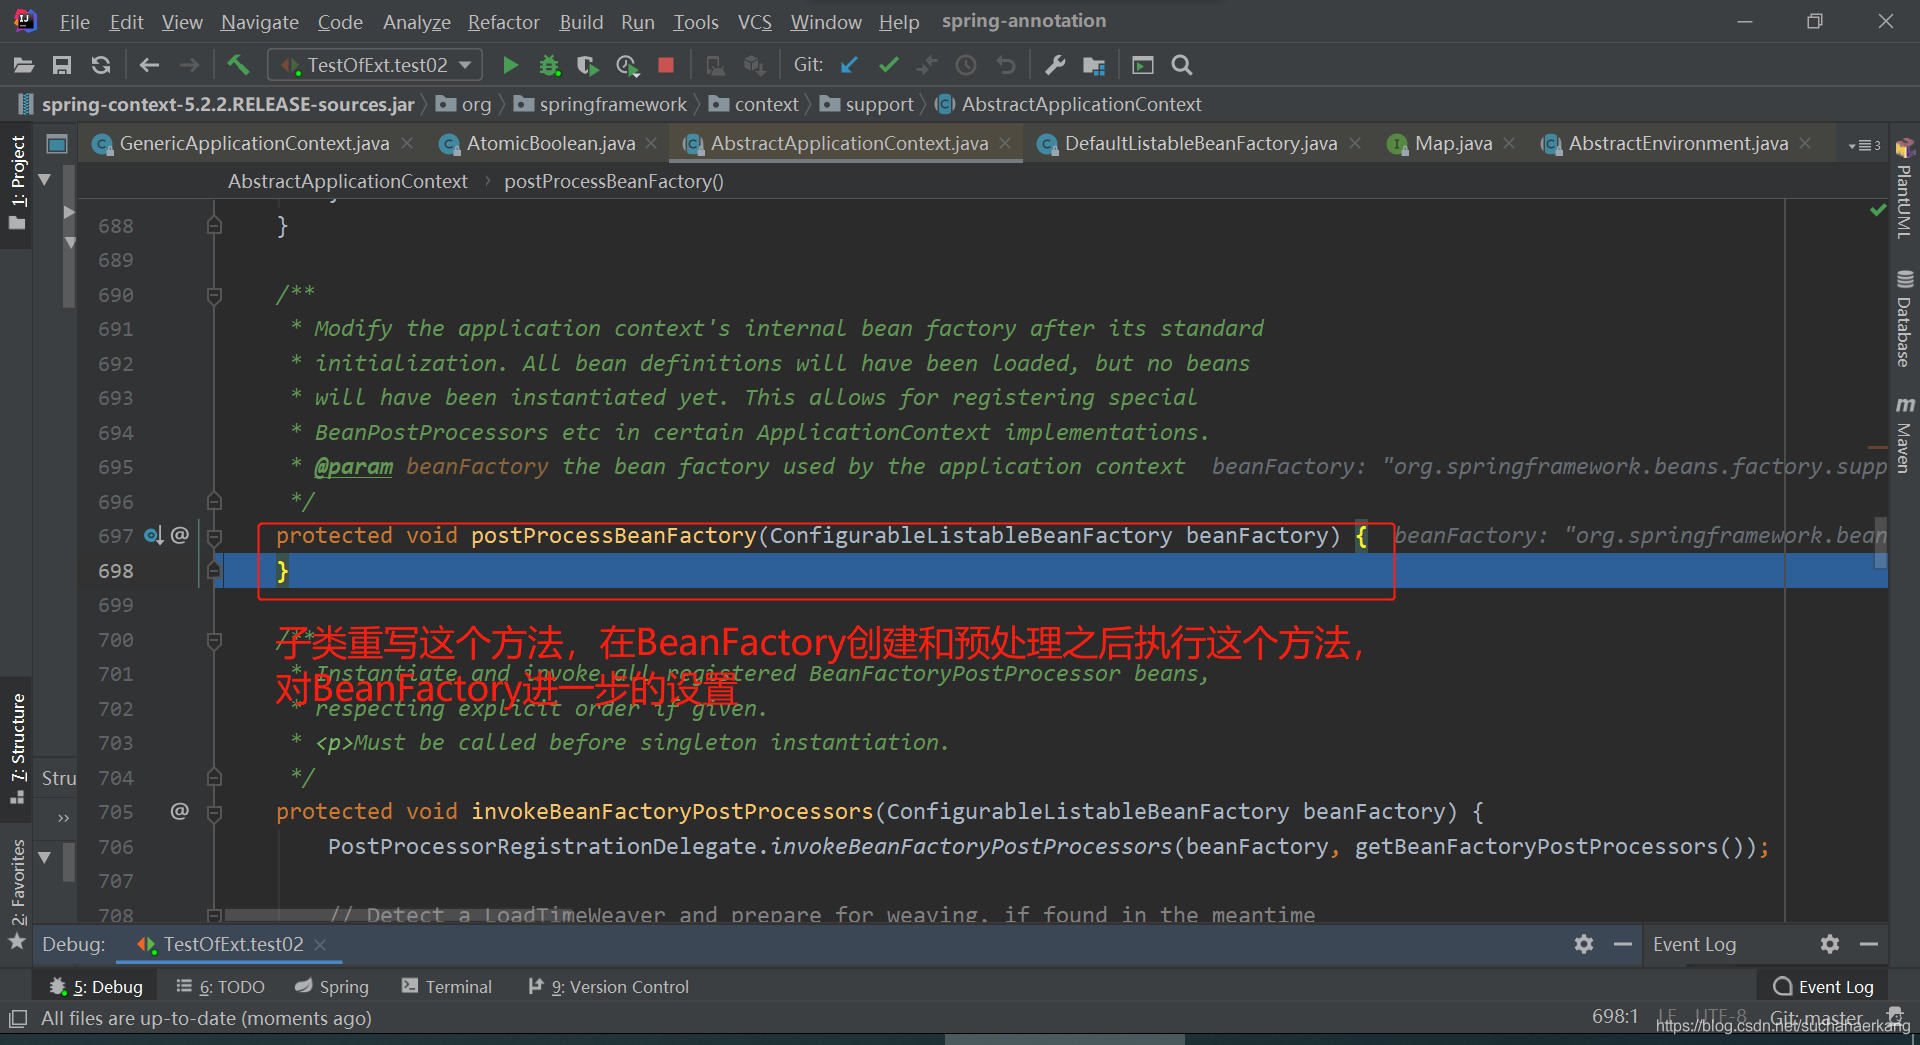Run TestOfExt.test02 with green play icon
This screenshot has height=1045, width=1920.
[x=510, y=65]
